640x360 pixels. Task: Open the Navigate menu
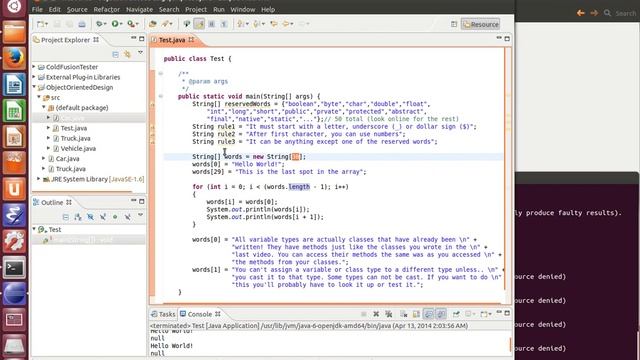tap(139, 9)
